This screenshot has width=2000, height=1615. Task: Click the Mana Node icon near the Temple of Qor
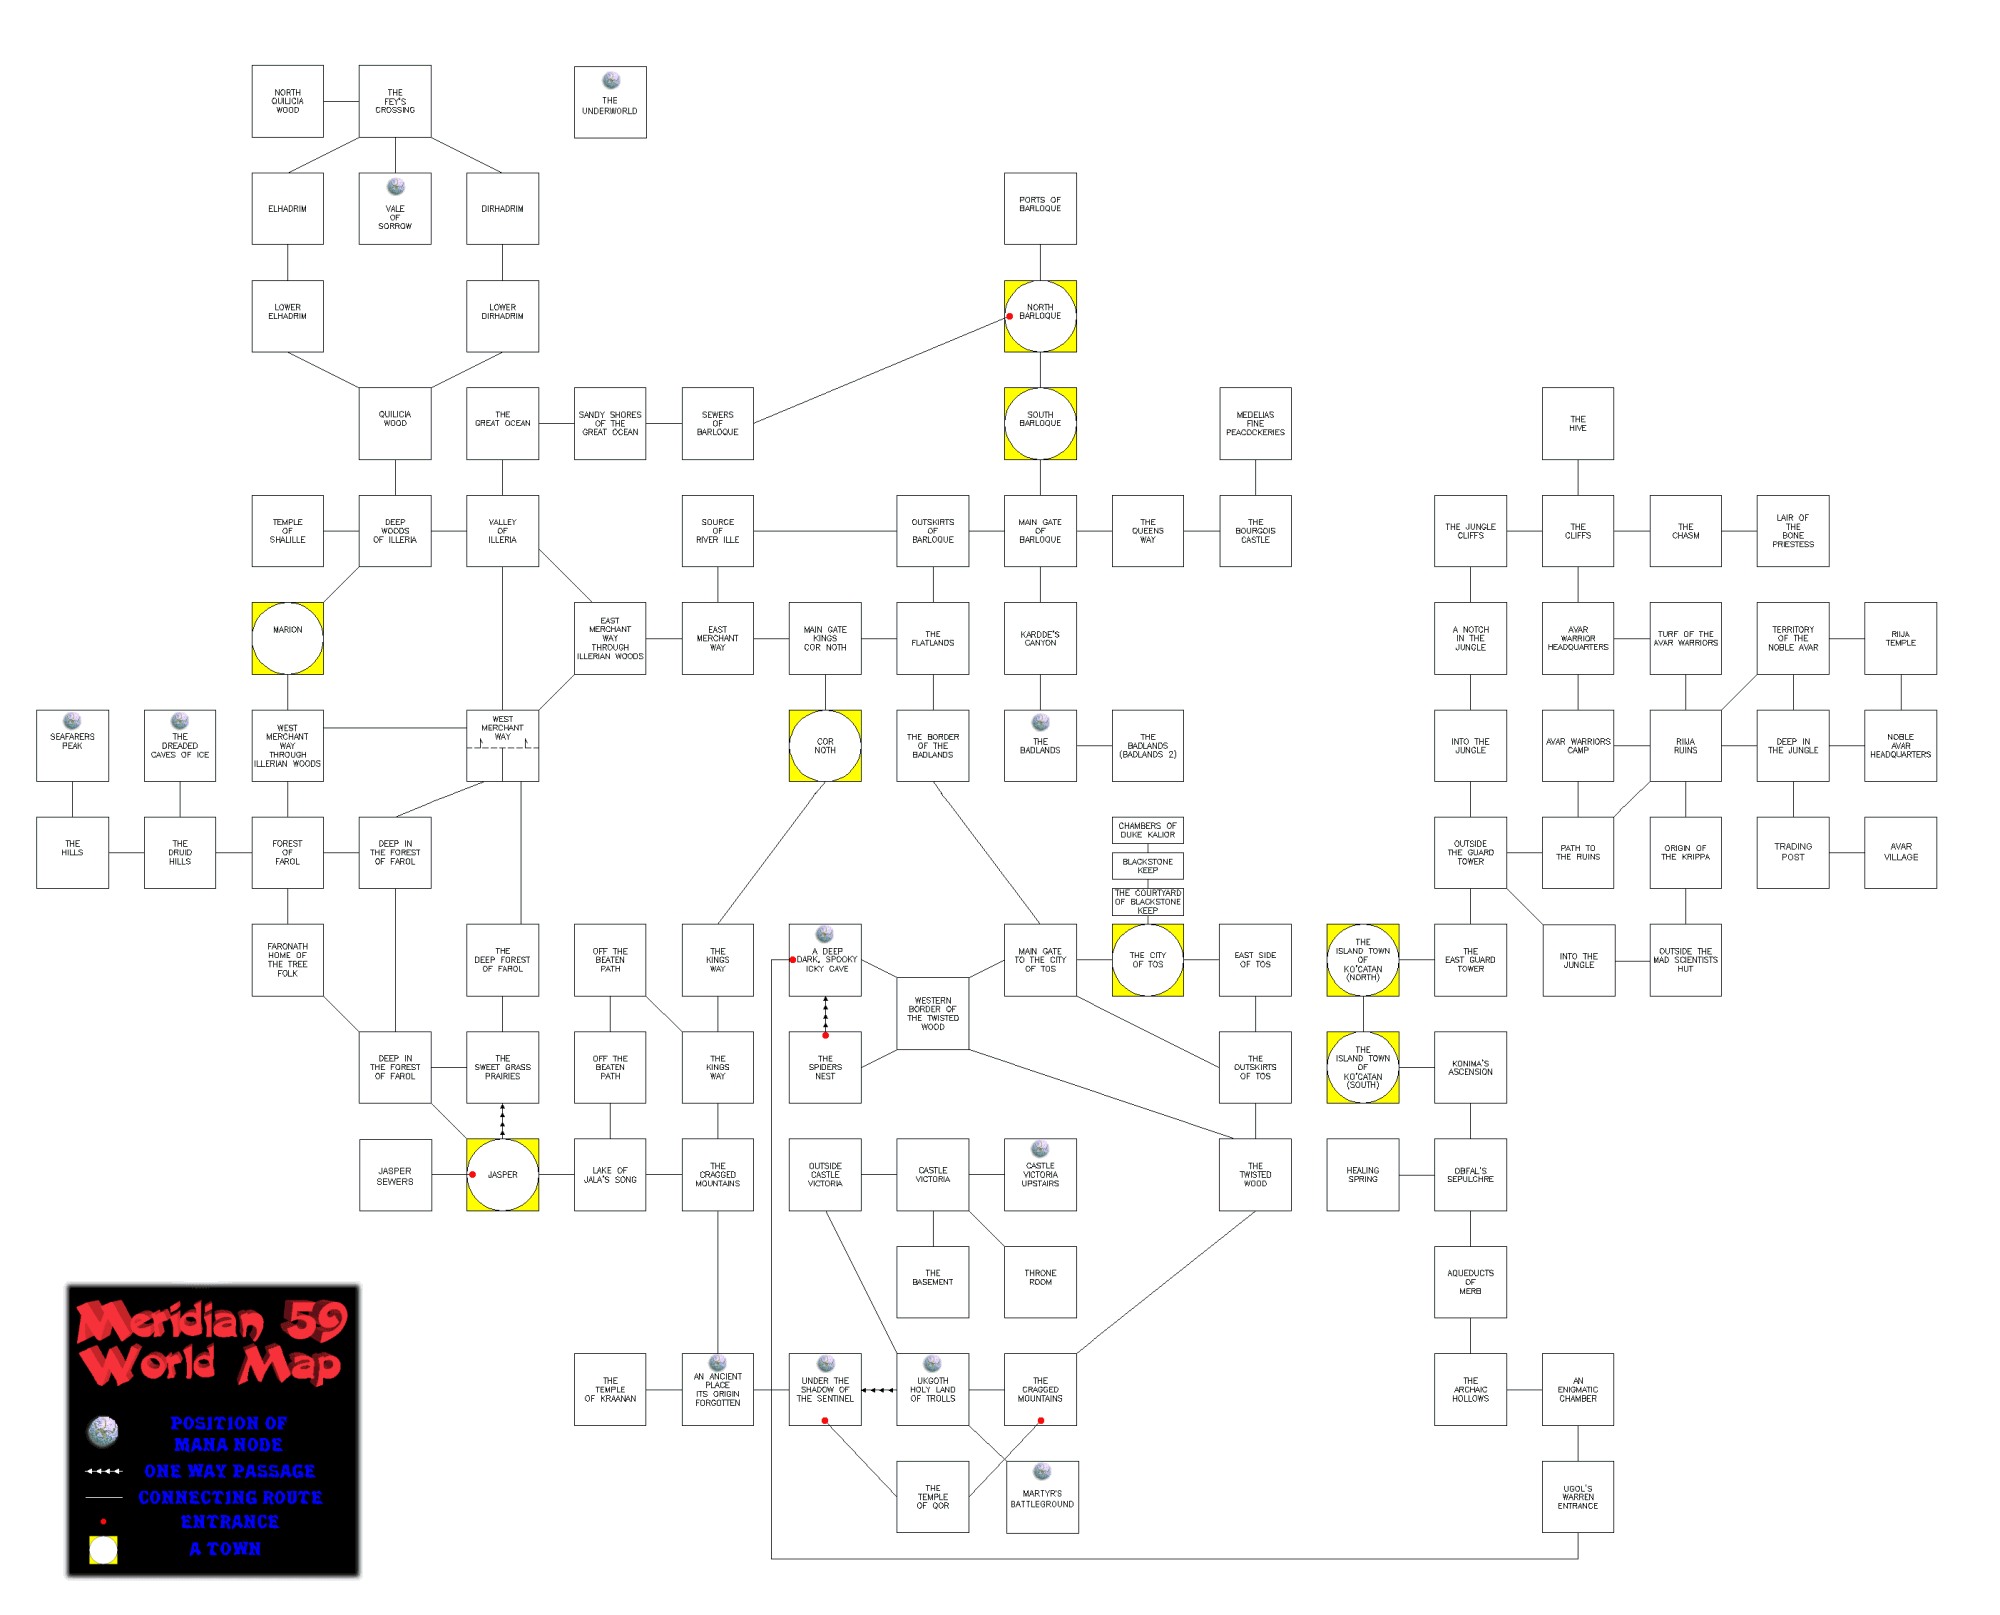(x=1043, y=1472)
